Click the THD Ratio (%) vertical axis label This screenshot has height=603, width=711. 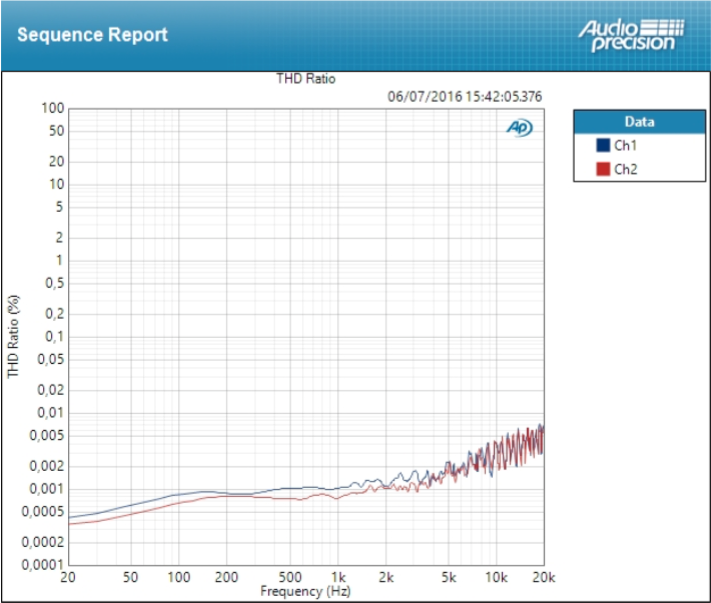pos(13,336)
